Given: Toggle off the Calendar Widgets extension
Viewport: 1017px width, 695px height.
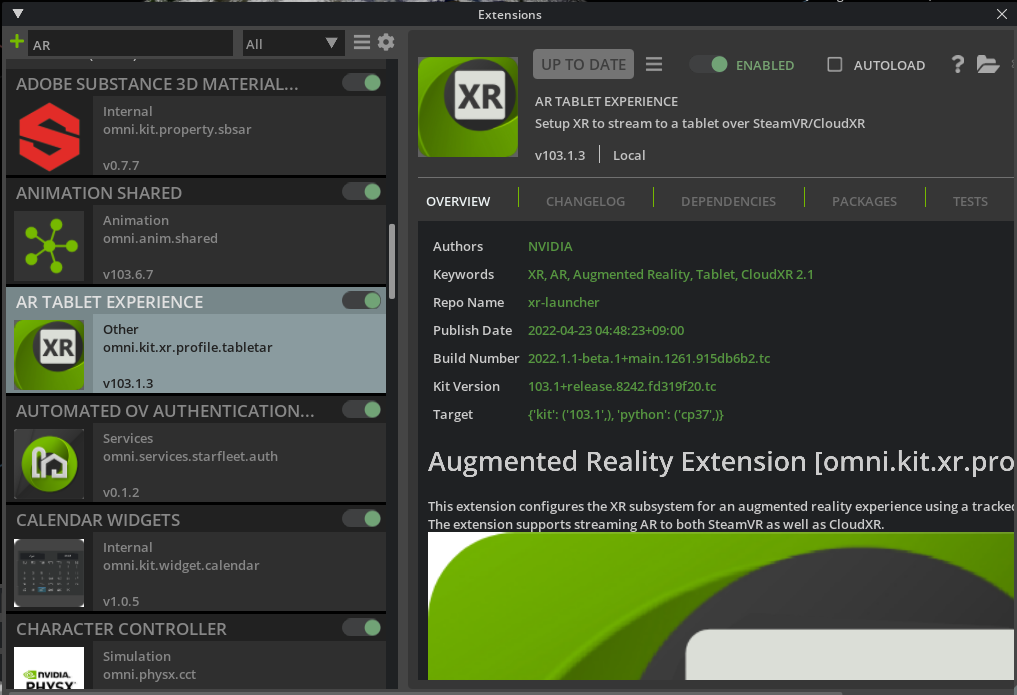Looking at the screenshot, I should click(361, 518).
